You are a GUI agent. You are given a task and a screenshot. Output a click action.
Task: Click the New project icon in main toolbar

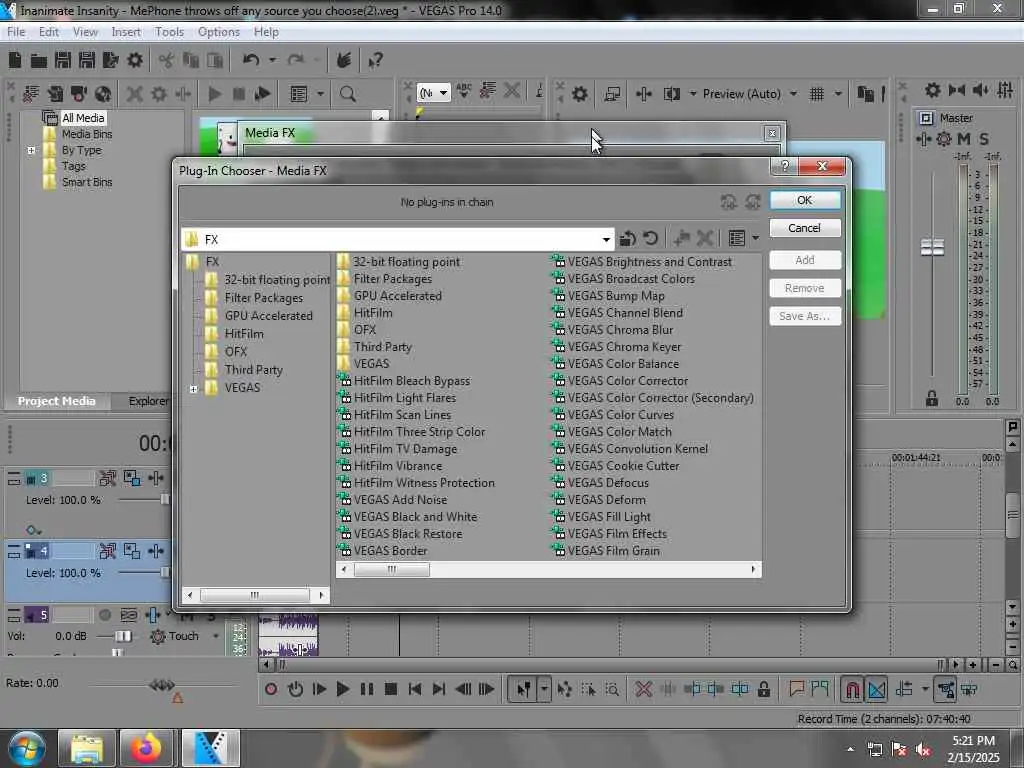coord(15,61)
